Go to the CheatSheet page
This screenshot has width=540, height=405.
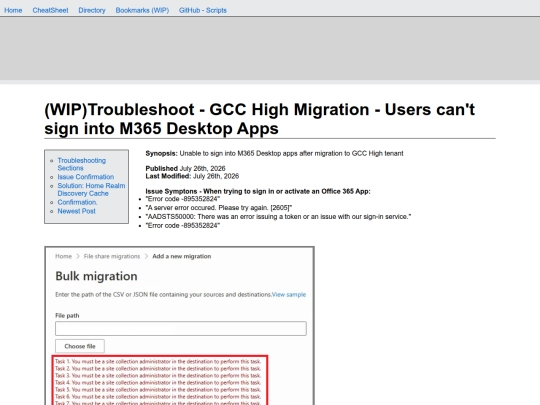(x=50, y=10)
